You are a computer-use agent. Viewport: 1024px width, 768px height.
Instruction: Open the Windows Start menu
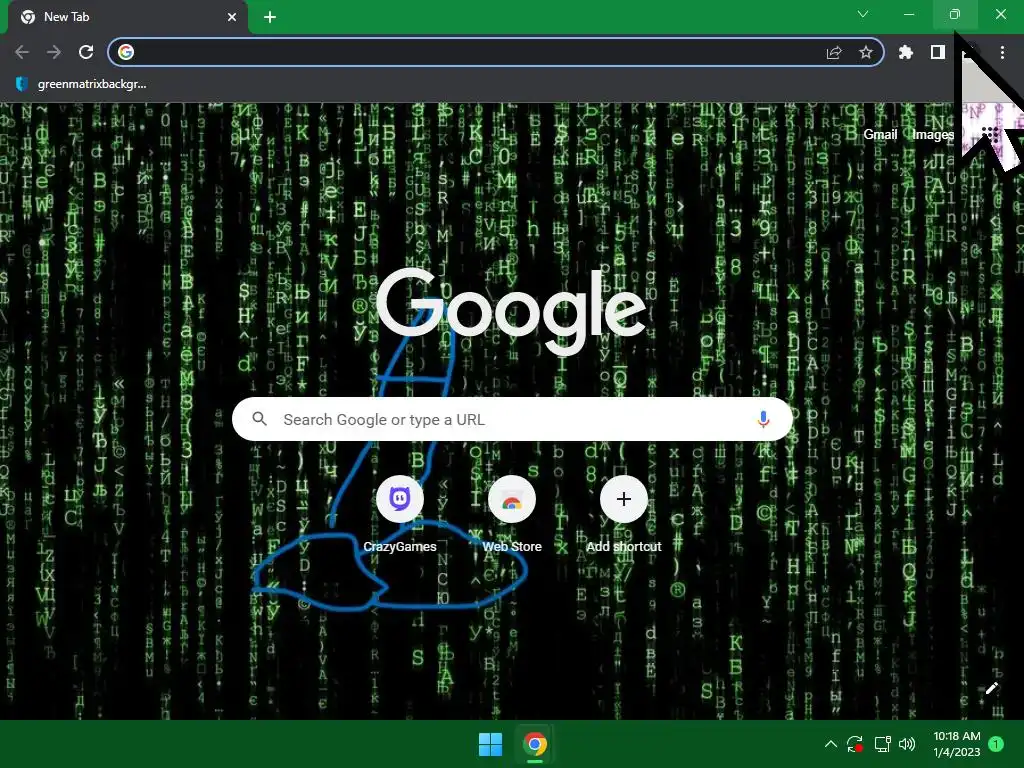[490, 744]
